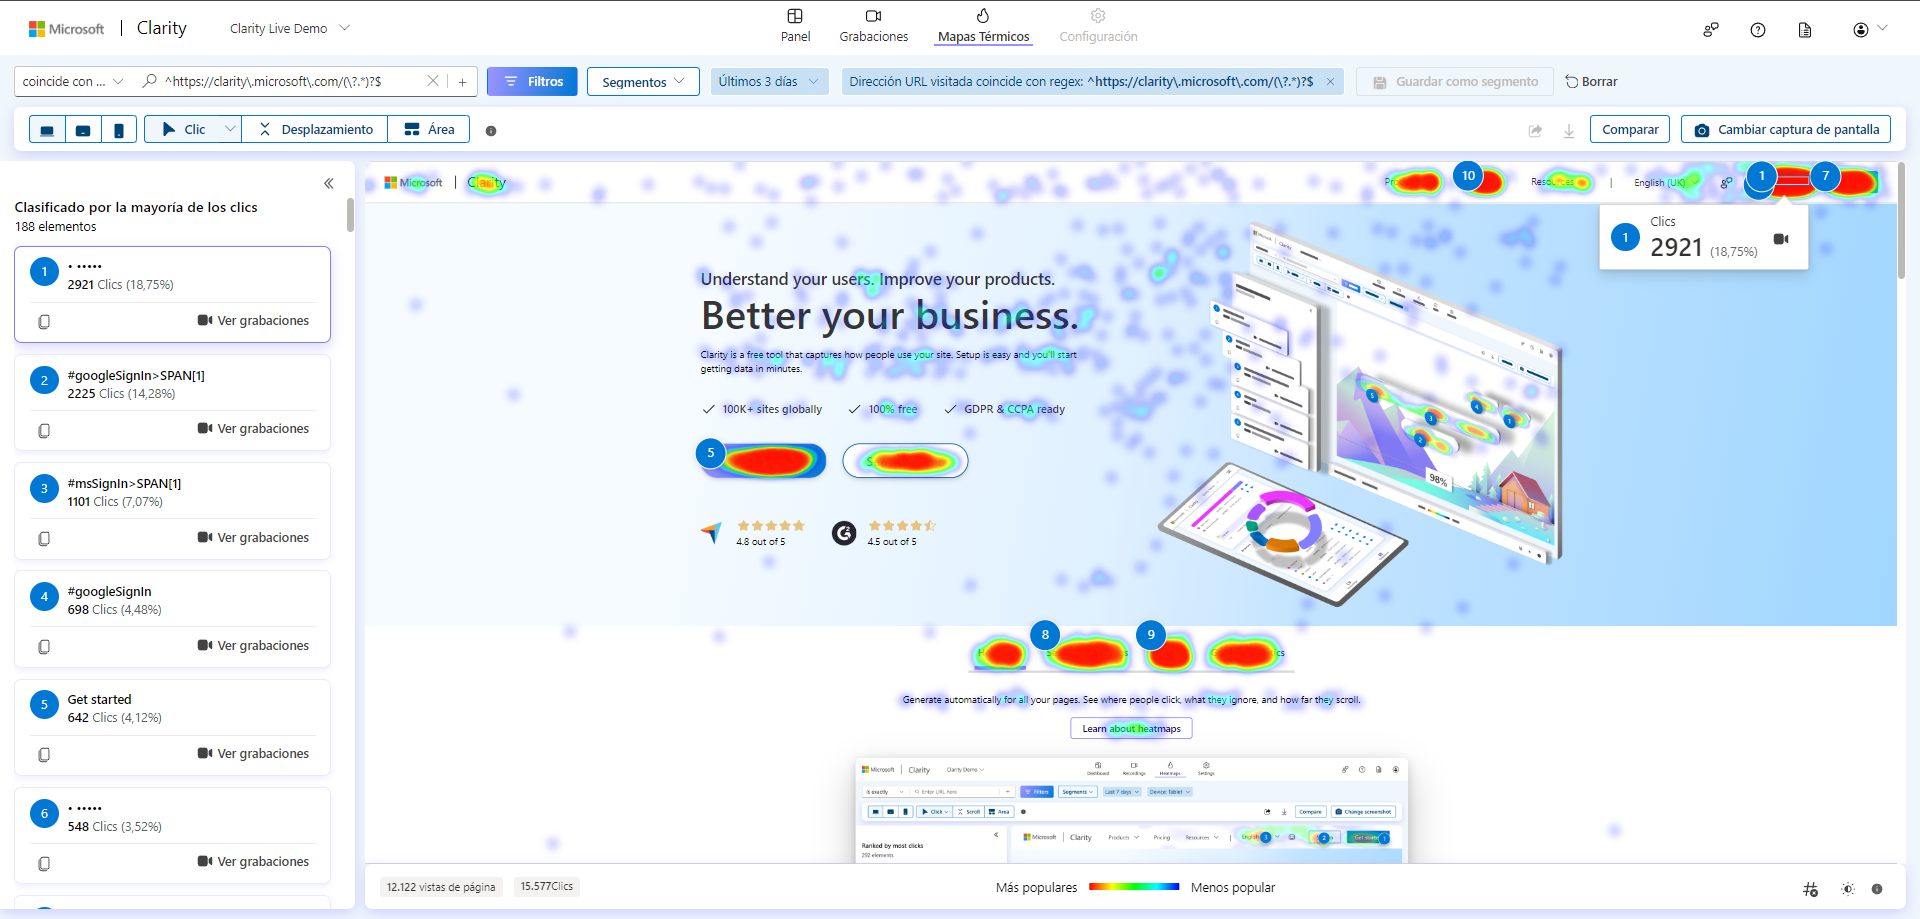Viewport: 1920px width, 919px height.
Task: Go to the Panel tab
Action: [x=795, y=26]
